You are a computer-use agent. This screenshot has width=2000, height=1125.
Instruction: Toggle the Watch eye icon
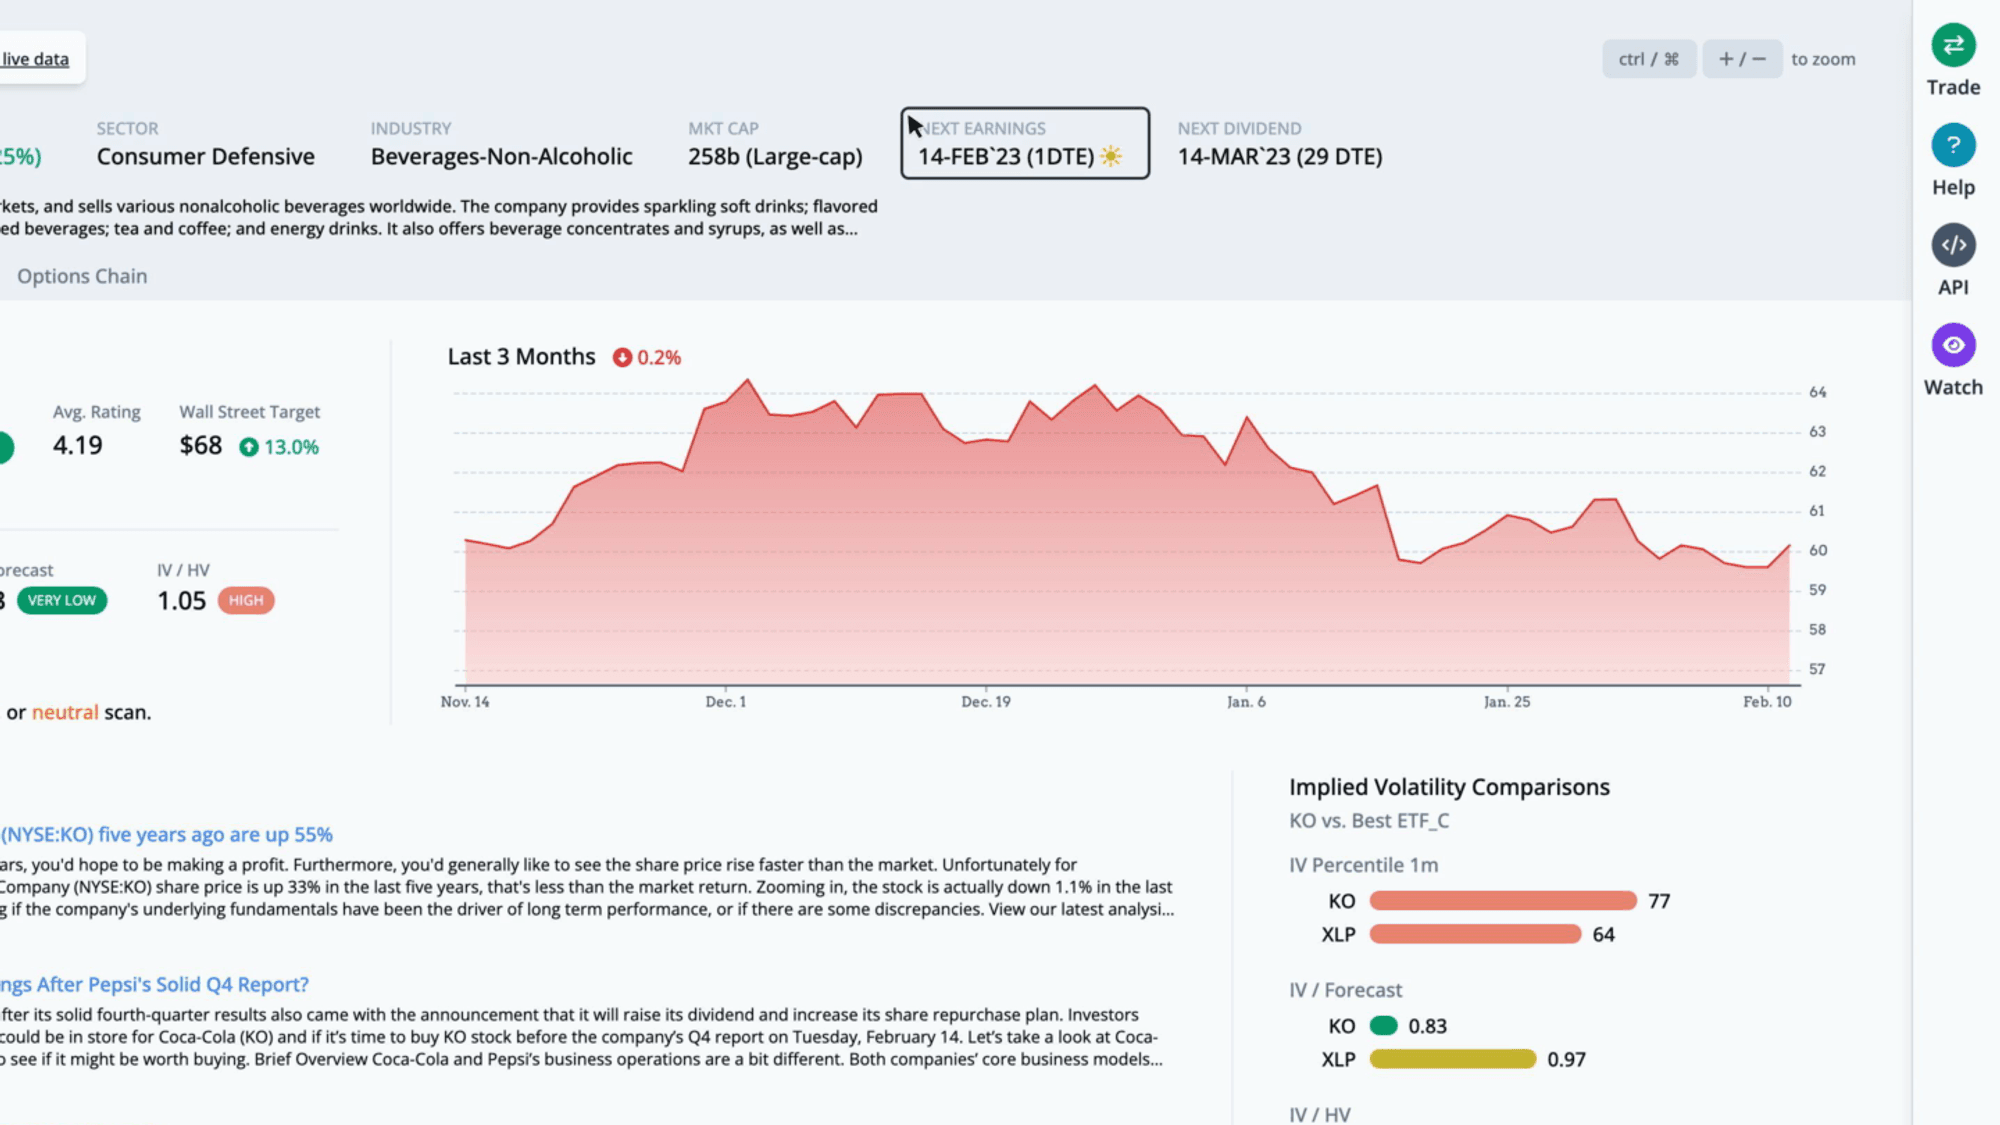pyautogui.click(x=1953, y=345)
